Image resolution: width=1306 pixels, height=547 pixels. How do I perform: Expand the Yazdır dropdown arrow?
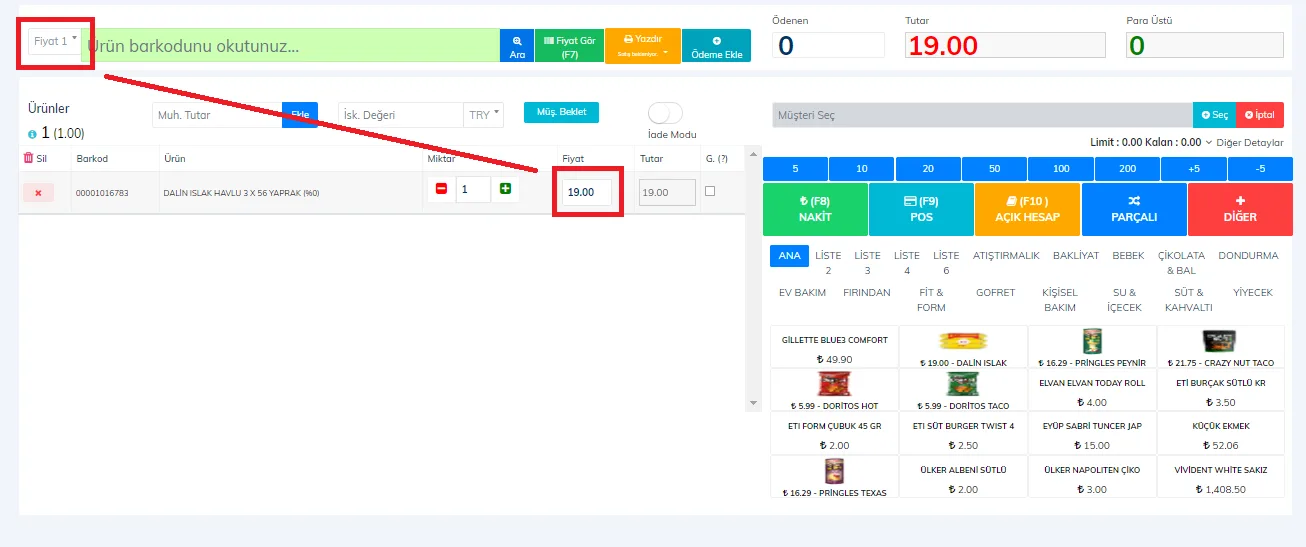666,51
